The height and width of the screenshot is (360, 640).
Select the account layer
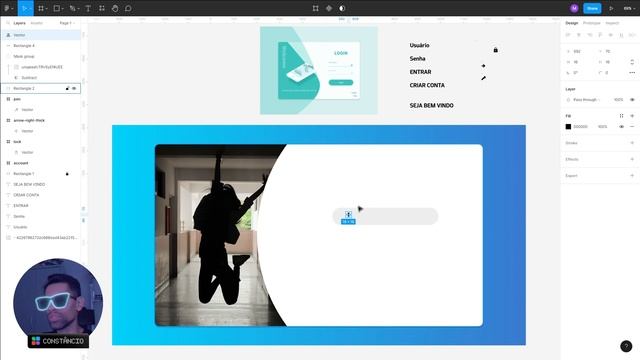(x=41, y=163)
